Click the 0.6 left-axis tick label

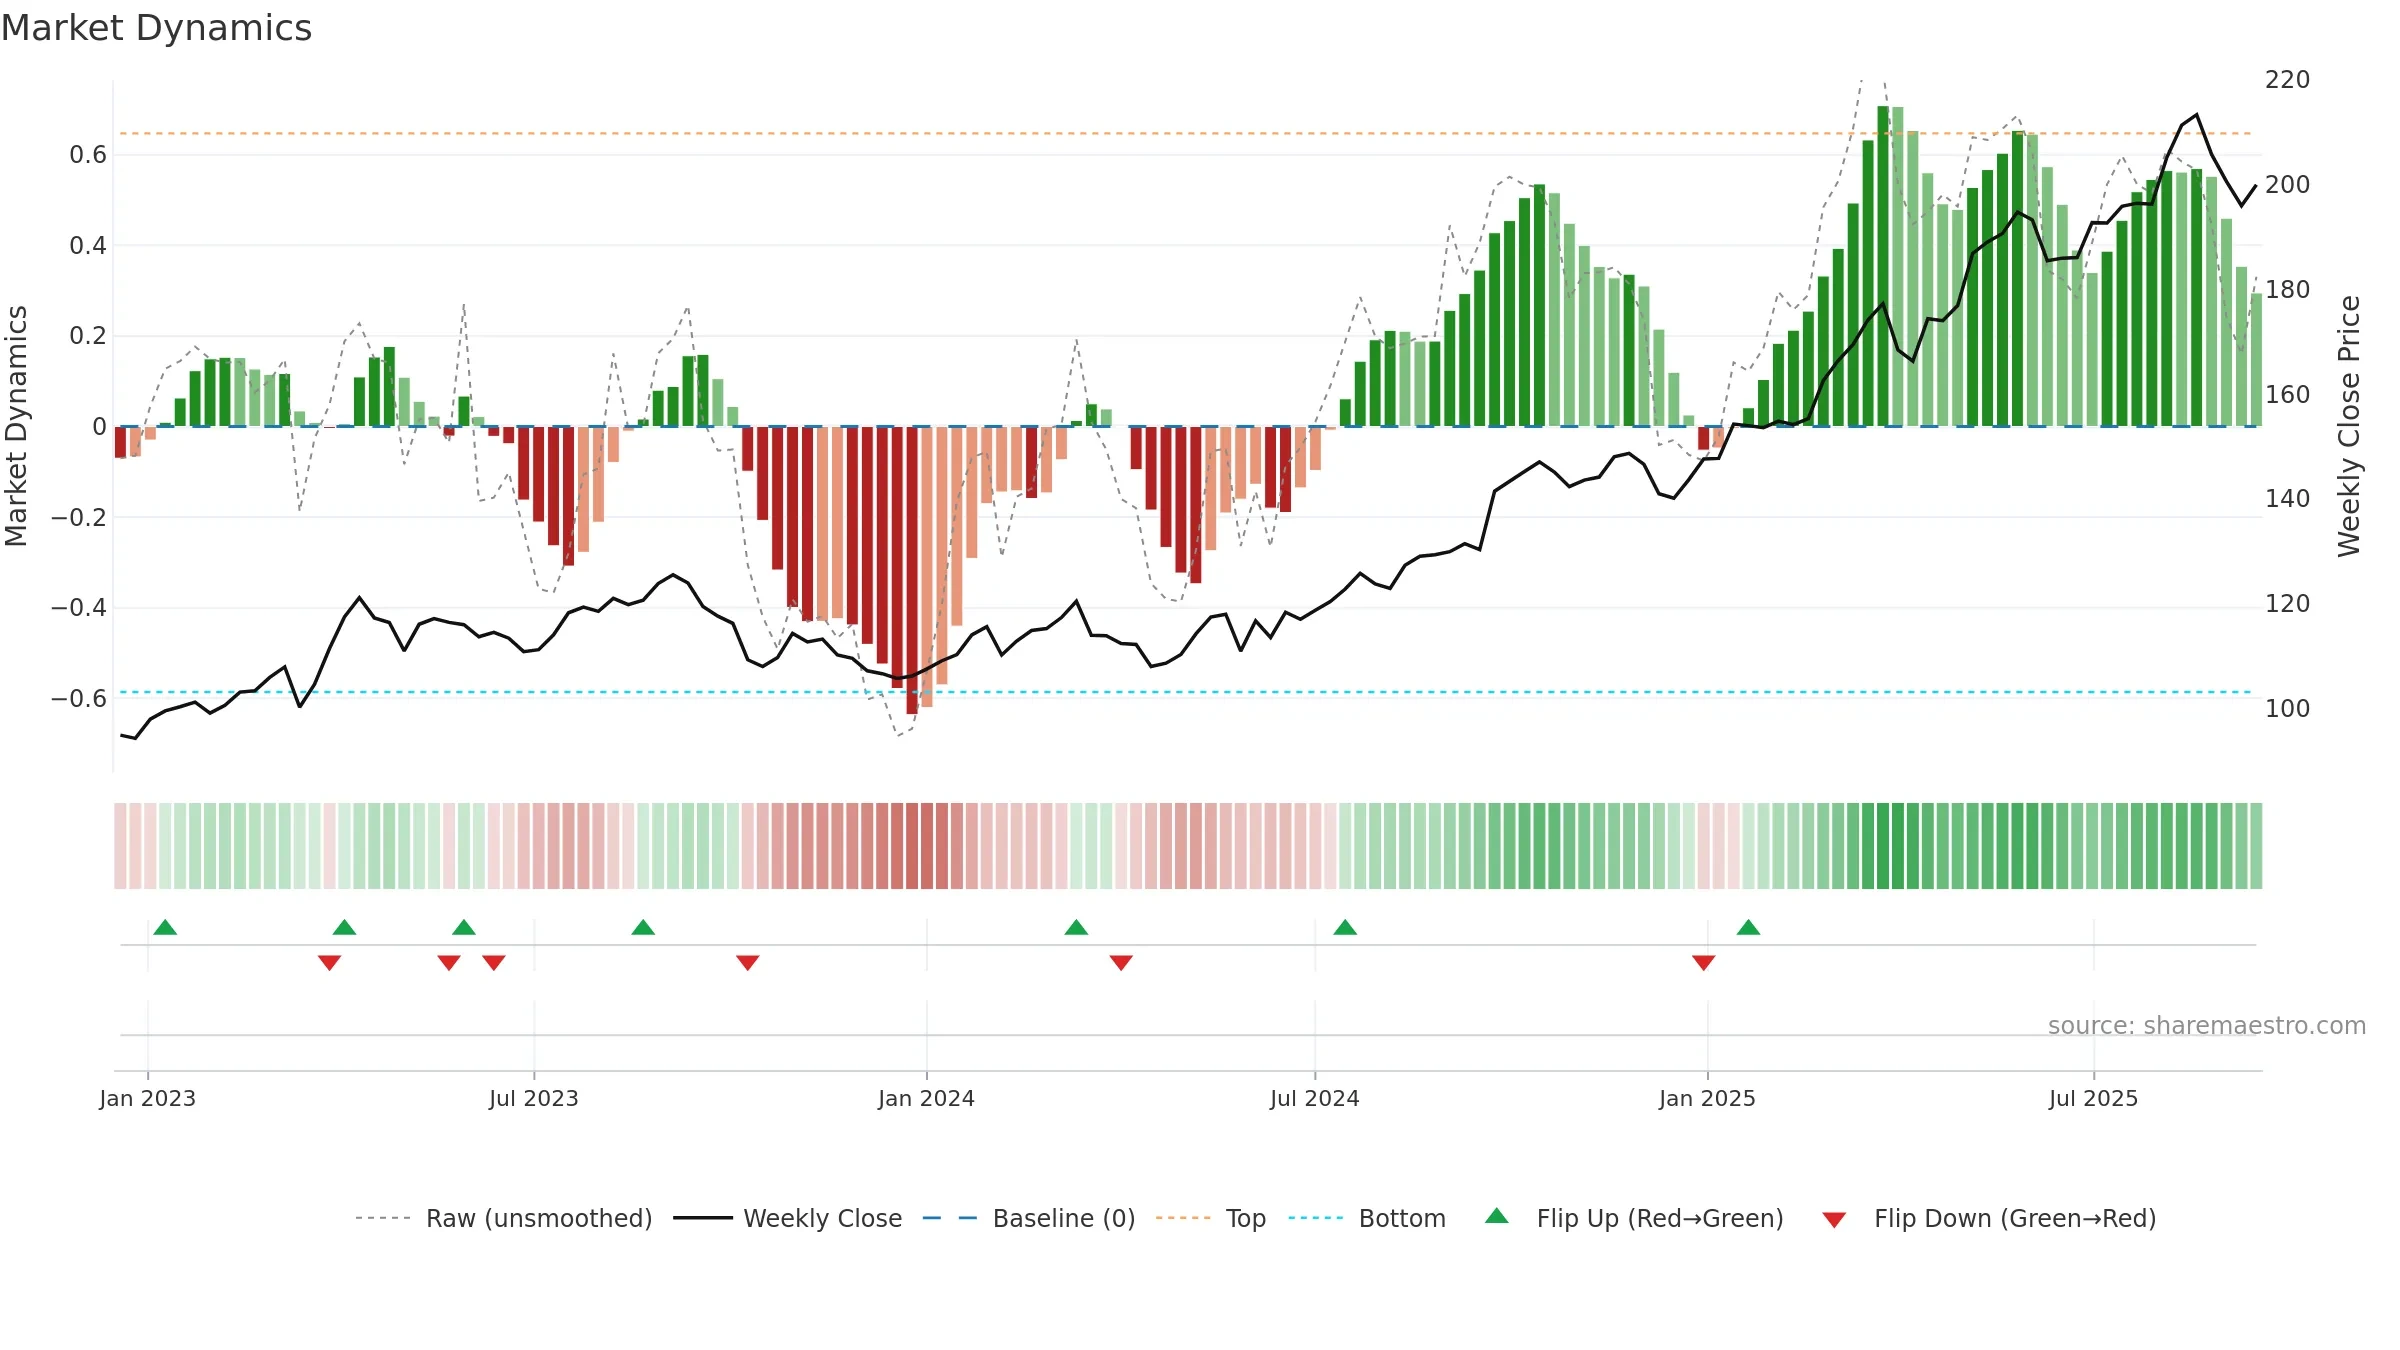(88, 154)
